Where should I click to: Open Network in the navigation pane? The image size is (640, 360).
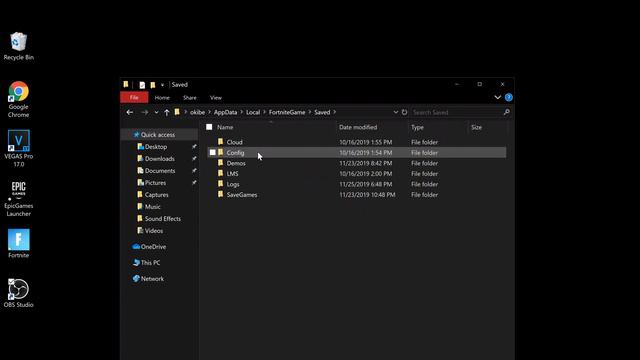(x=148, y=279)
